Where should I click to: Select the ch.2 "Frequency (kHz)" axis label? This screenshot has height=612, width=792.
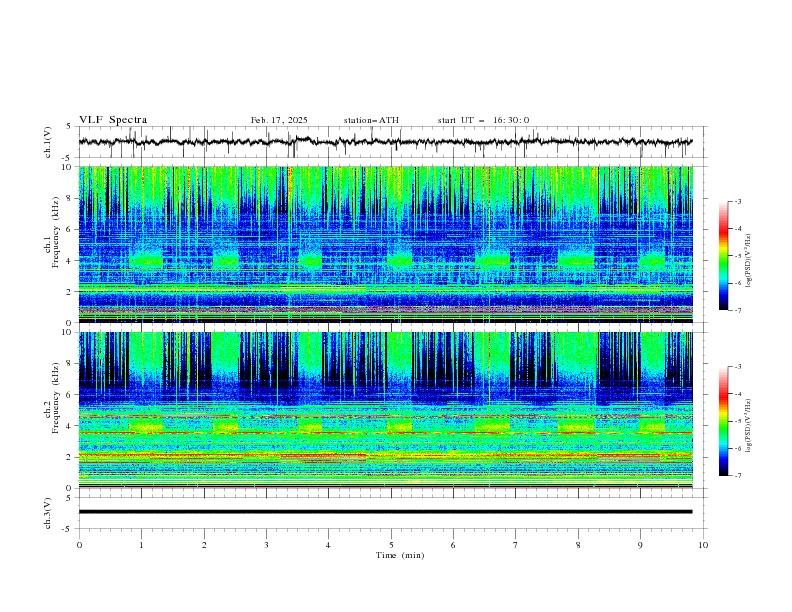coord(56,397)
